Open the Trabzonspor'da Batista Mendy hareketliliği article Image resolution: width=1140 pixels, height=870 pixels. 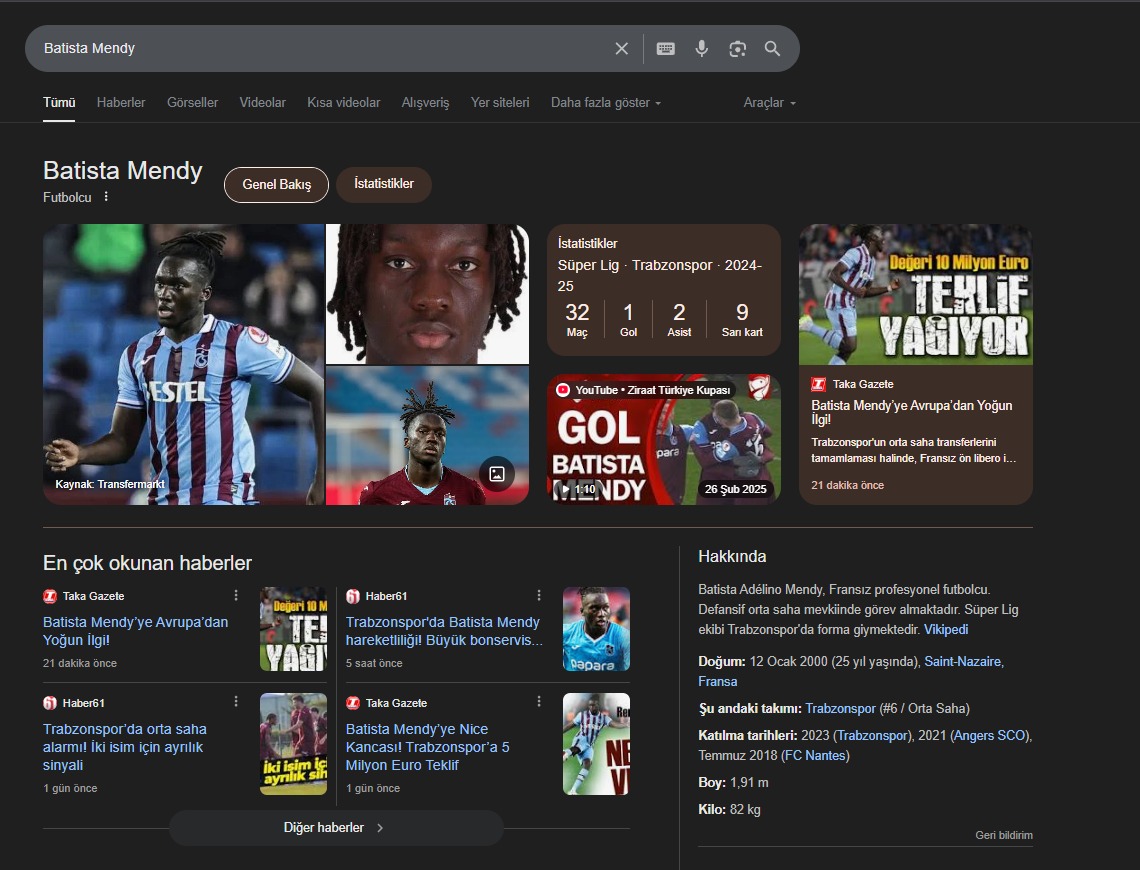click(x=444, y=631)
